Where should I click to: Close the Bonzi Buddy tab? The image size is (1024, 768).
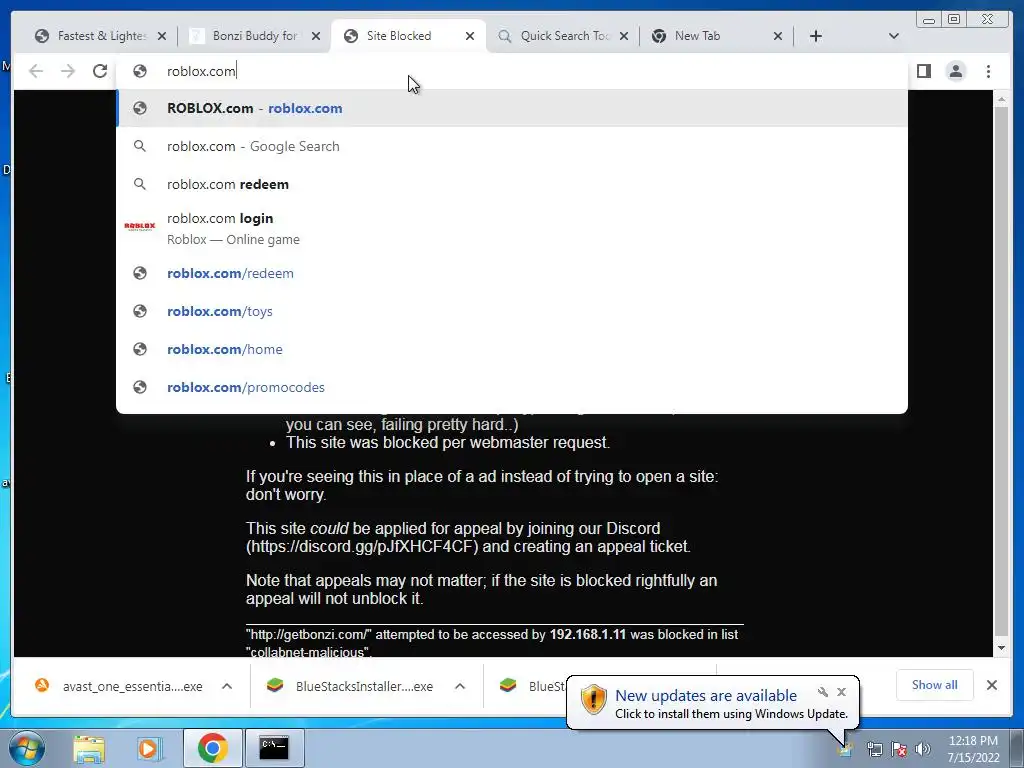point(316,36)
